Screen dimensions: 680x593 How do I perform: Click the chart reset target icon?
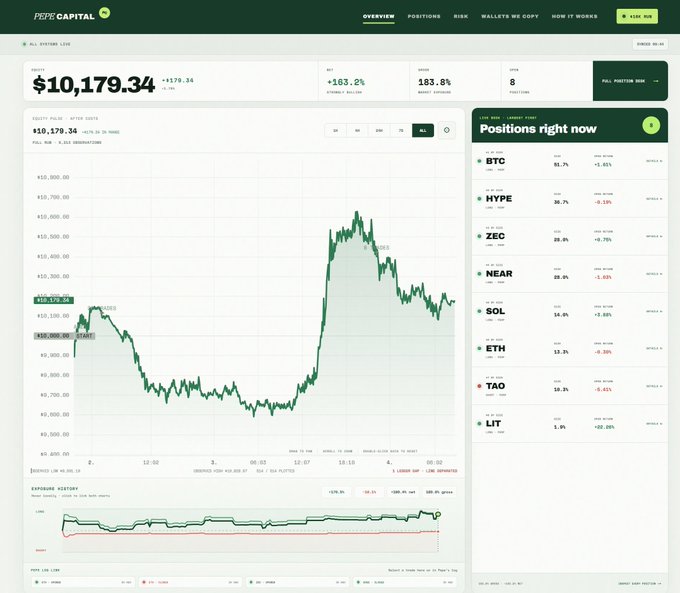[x=447, y=130]
